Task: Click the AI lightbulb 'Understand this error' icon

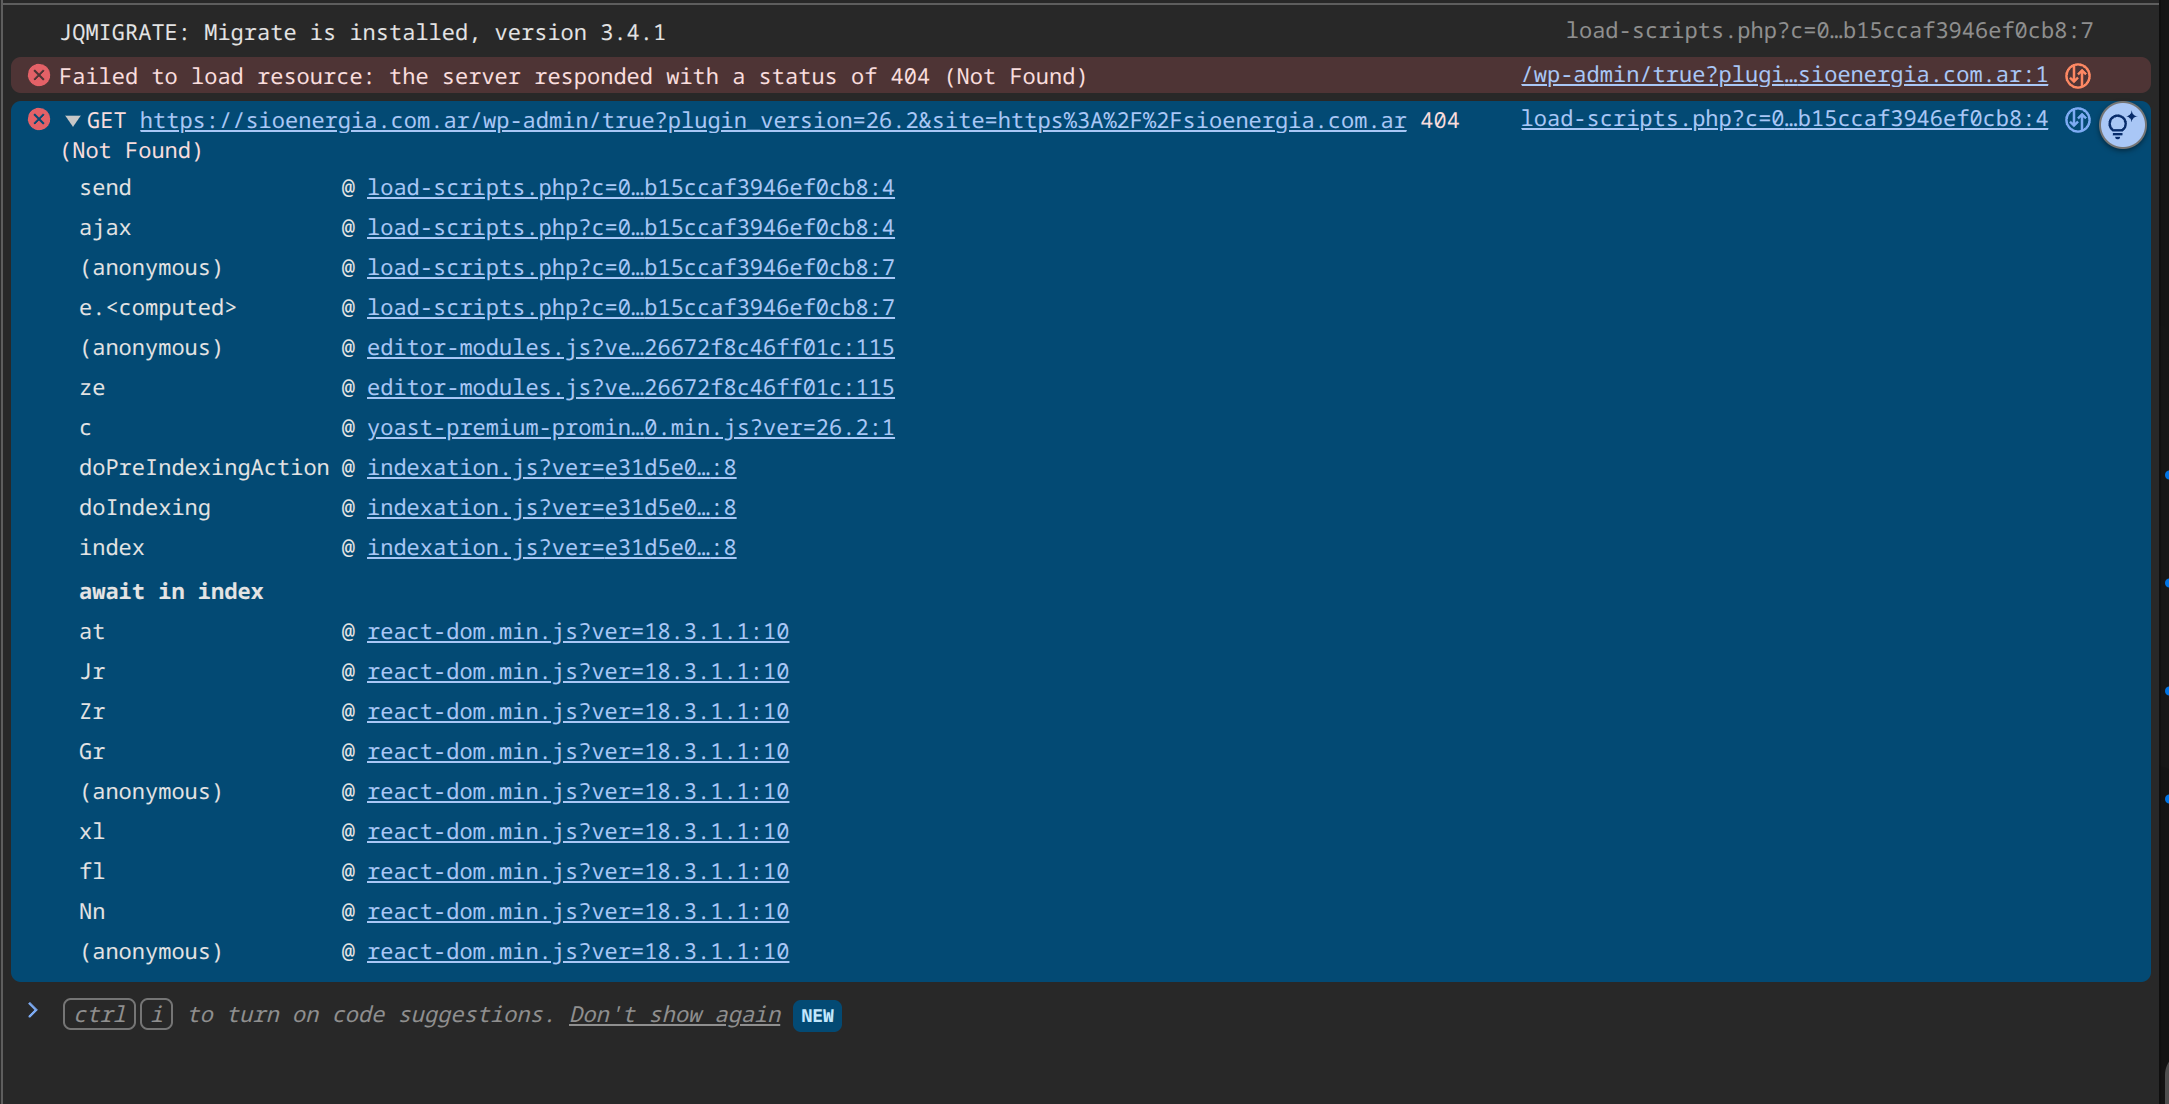Action: [2121, 125]
